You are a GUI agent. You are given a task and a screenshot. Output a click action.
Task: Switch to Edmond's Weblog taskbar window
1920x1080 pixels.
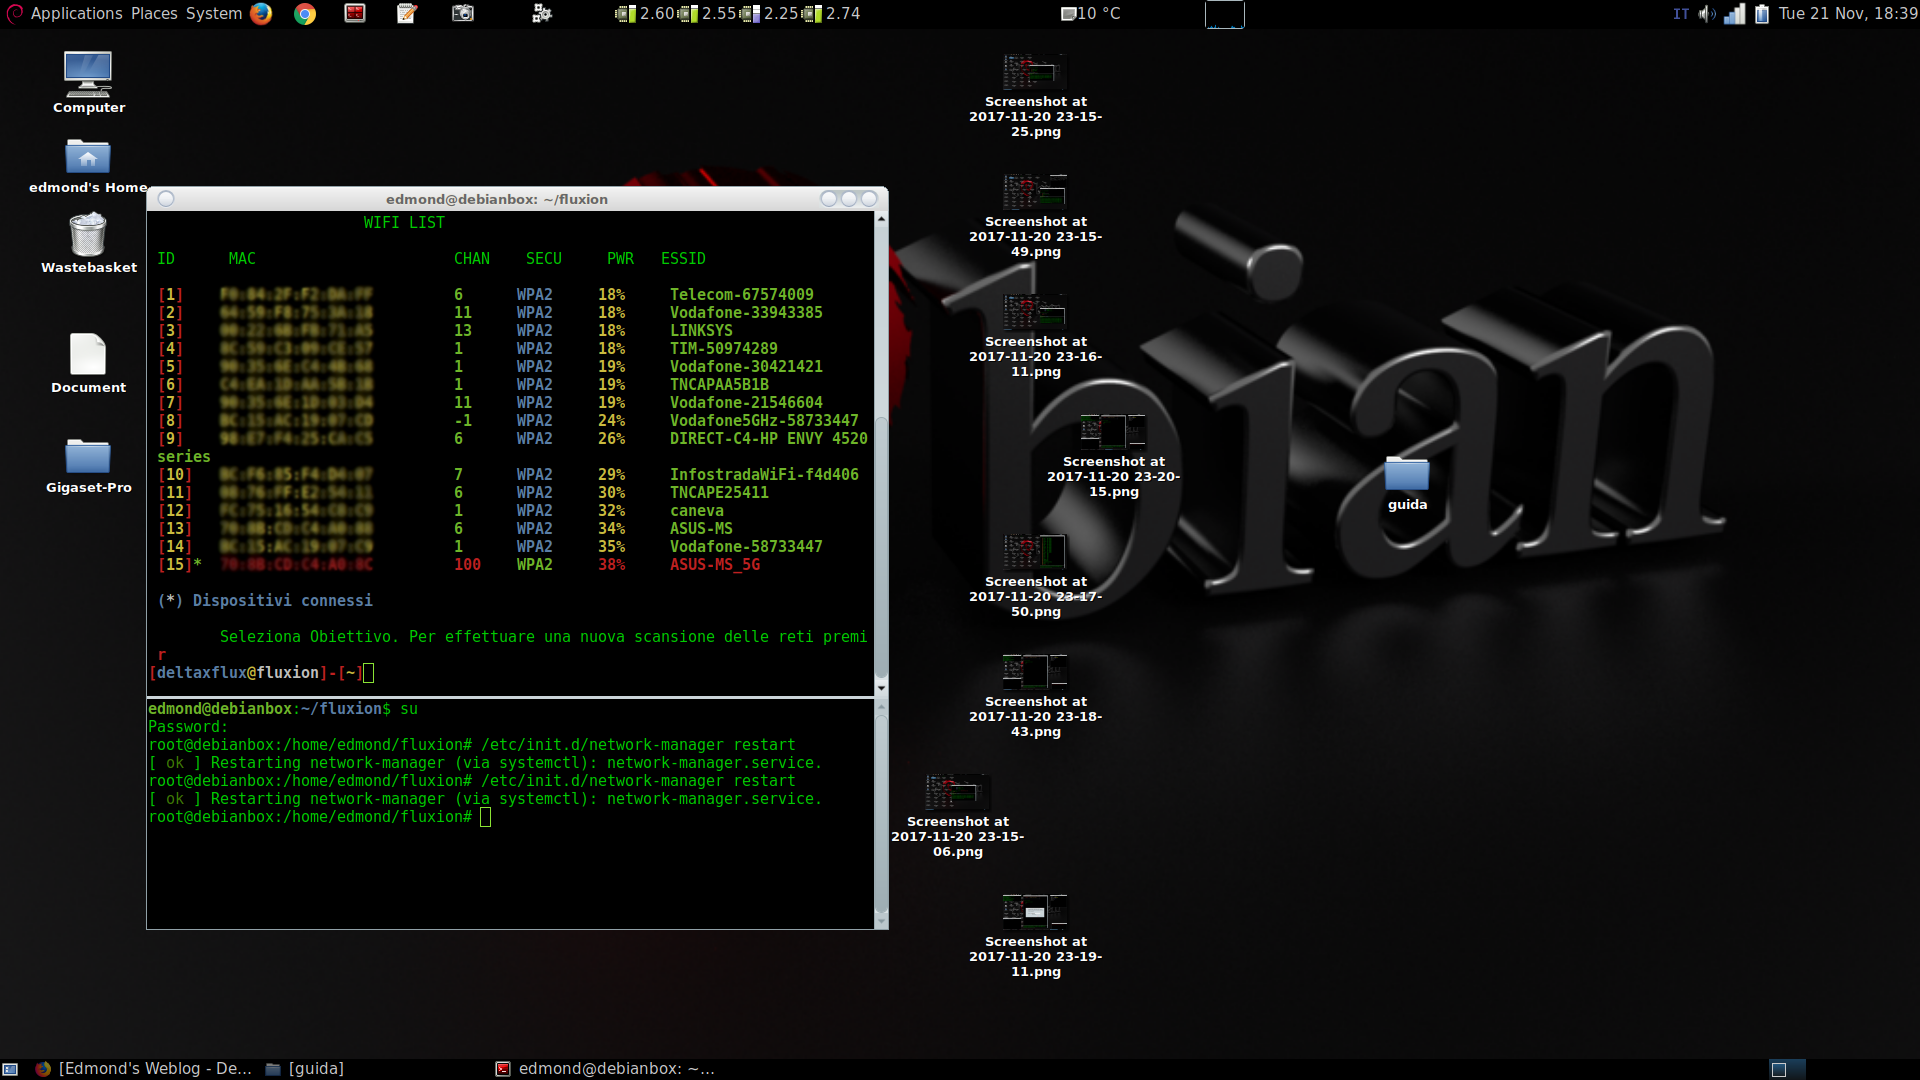[x=145, y=1068]
